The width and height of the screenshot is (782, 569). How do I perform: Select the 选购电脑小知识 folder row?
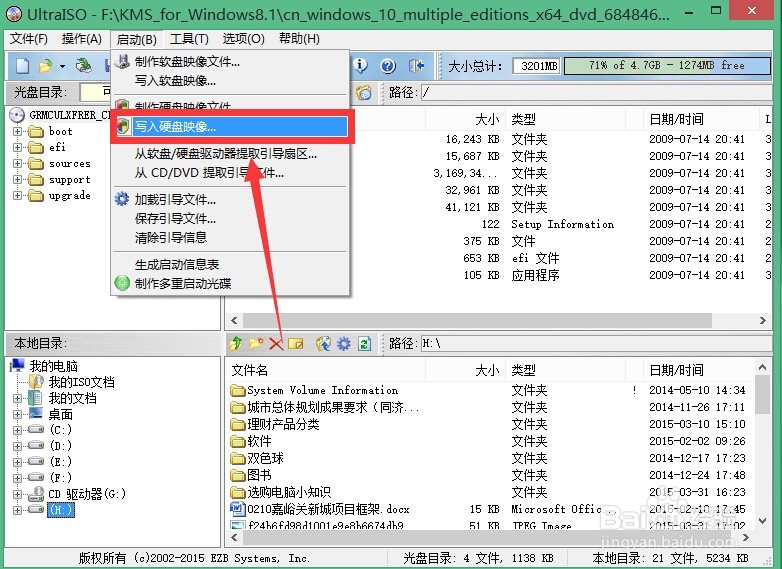click(x=289, y=492)
